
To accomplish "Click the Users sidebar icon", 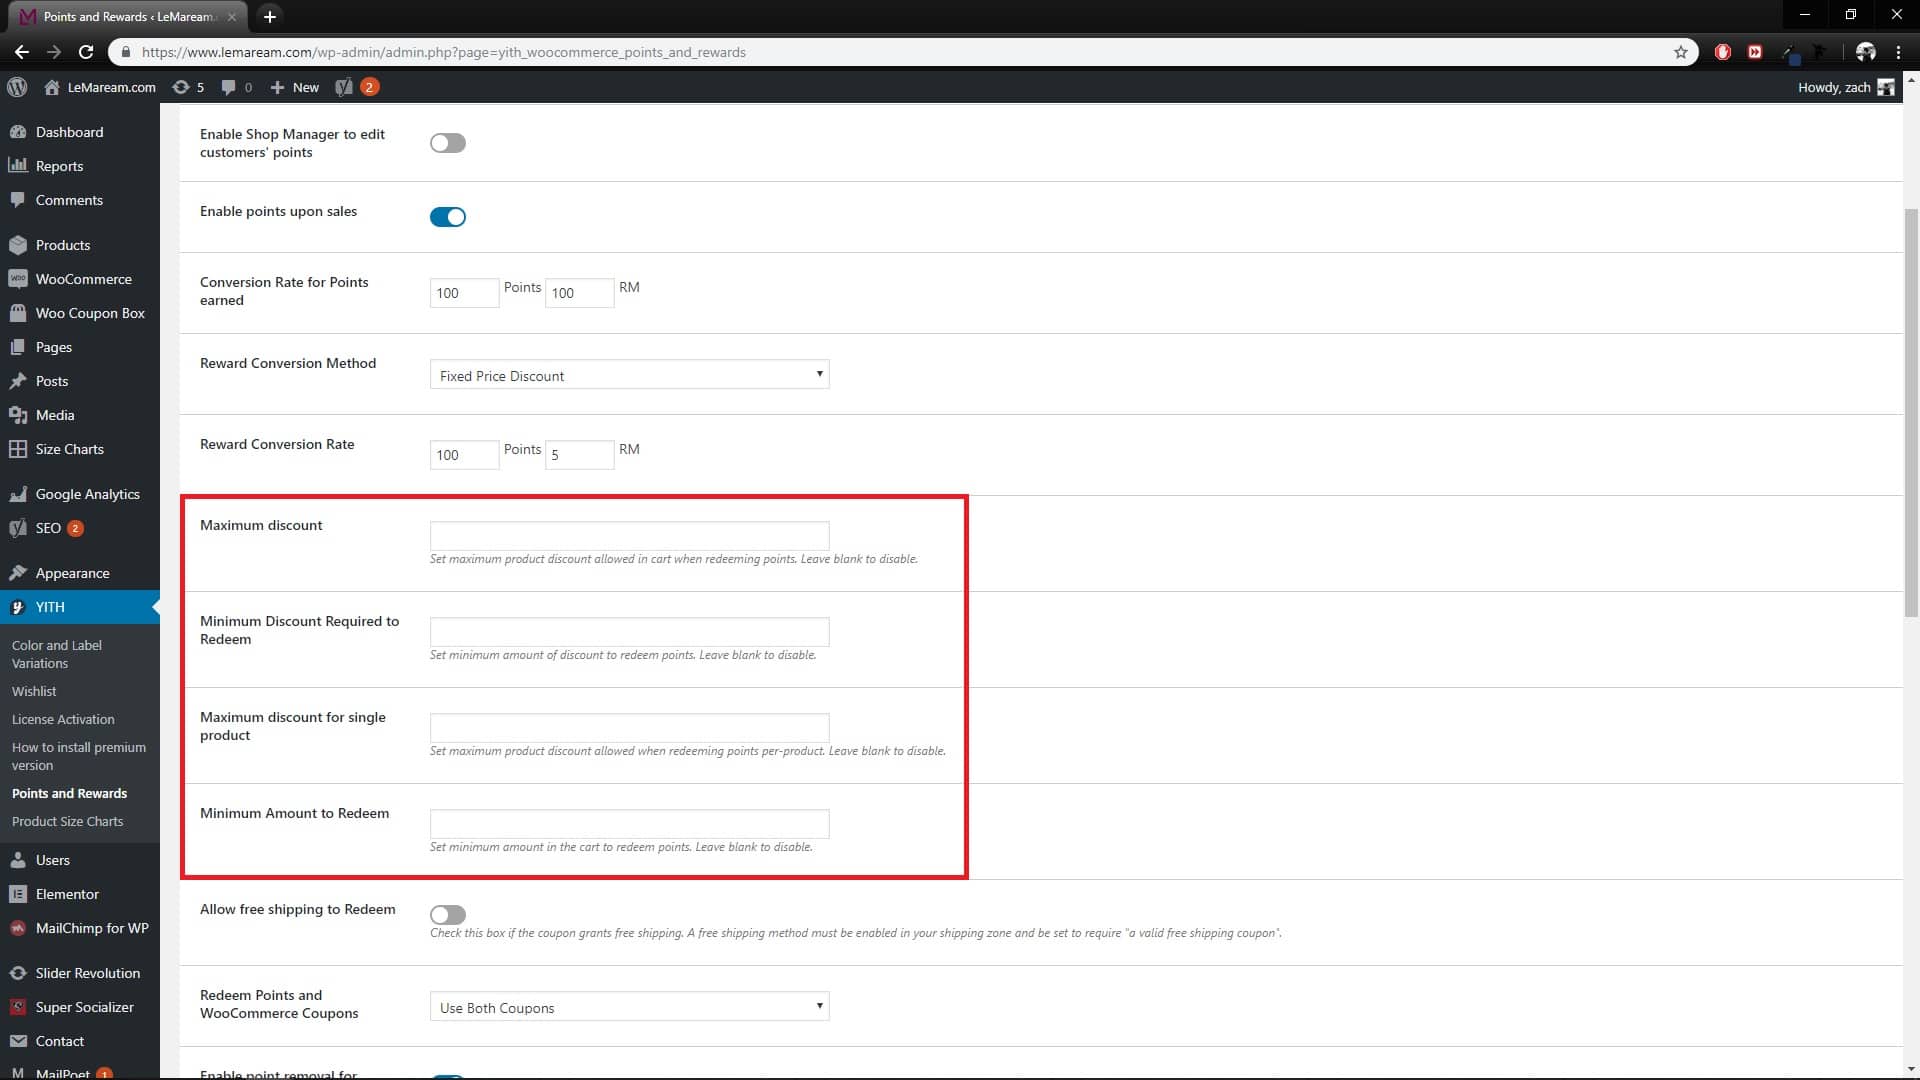I will pyautogui.click(x=18, y=860).
